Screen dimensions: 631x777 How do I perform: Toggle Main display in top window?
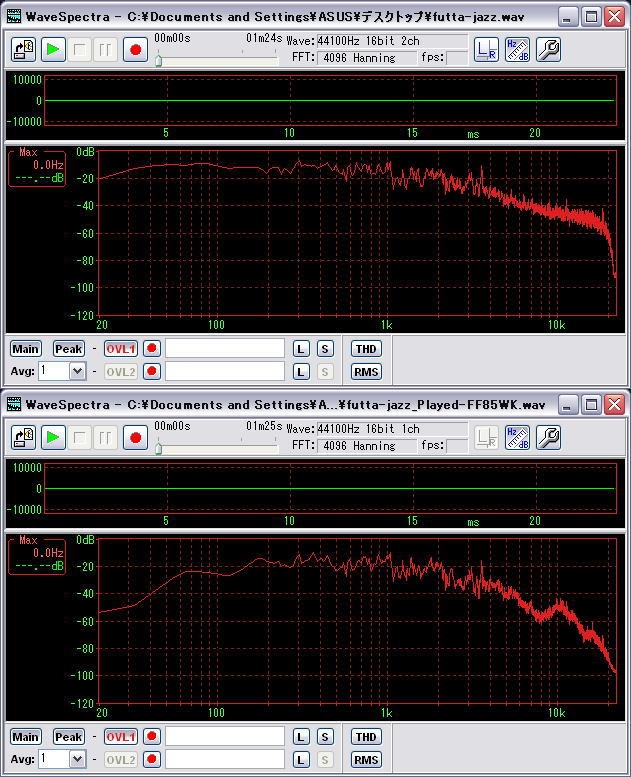tap(25, 349)
